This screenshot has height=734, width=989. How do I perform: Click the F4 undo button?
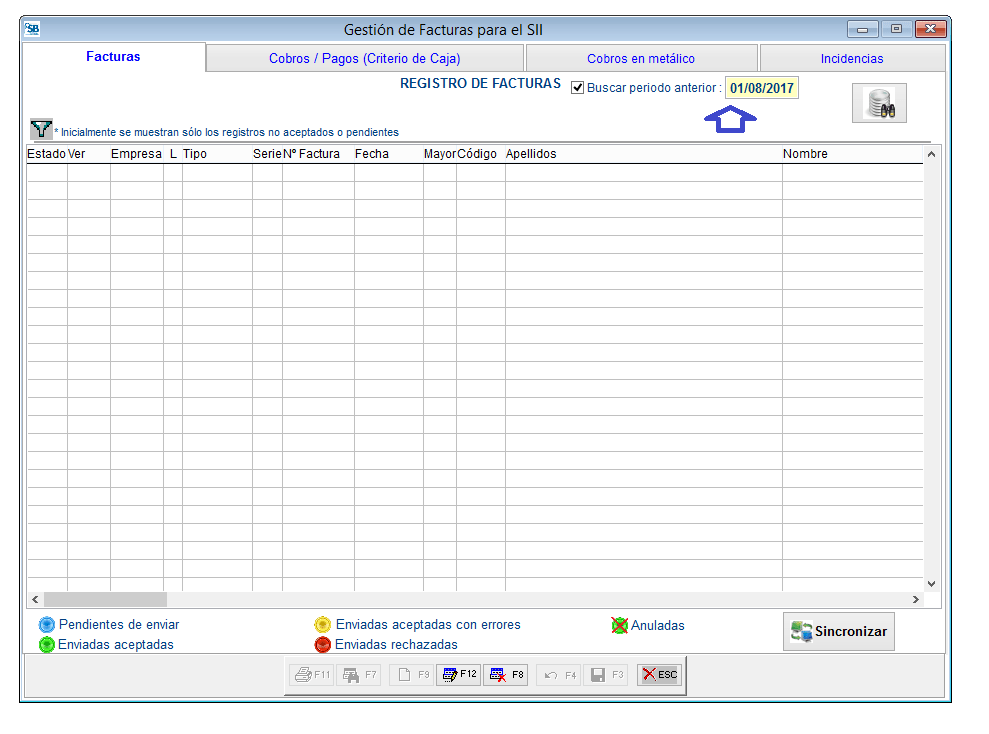coord(560,675)
